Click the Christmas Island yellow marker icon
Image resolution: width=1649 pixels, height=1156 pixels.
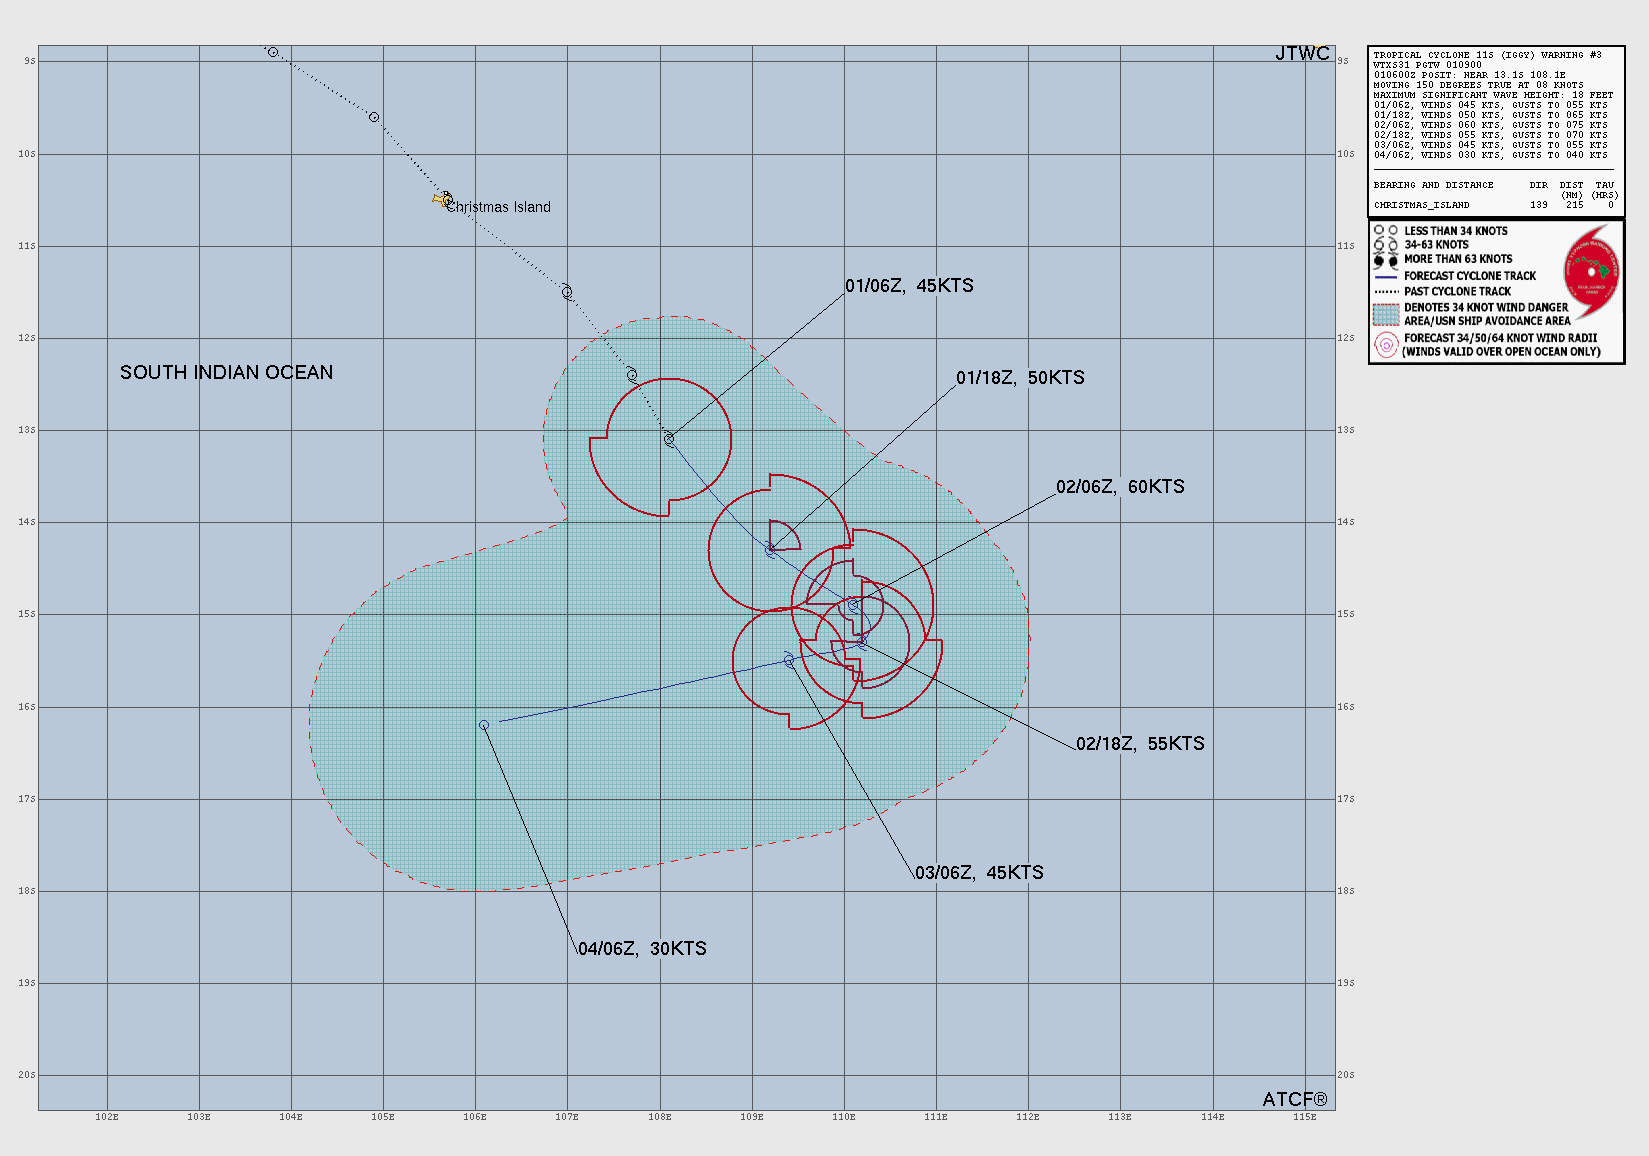[x=439, y=200]
